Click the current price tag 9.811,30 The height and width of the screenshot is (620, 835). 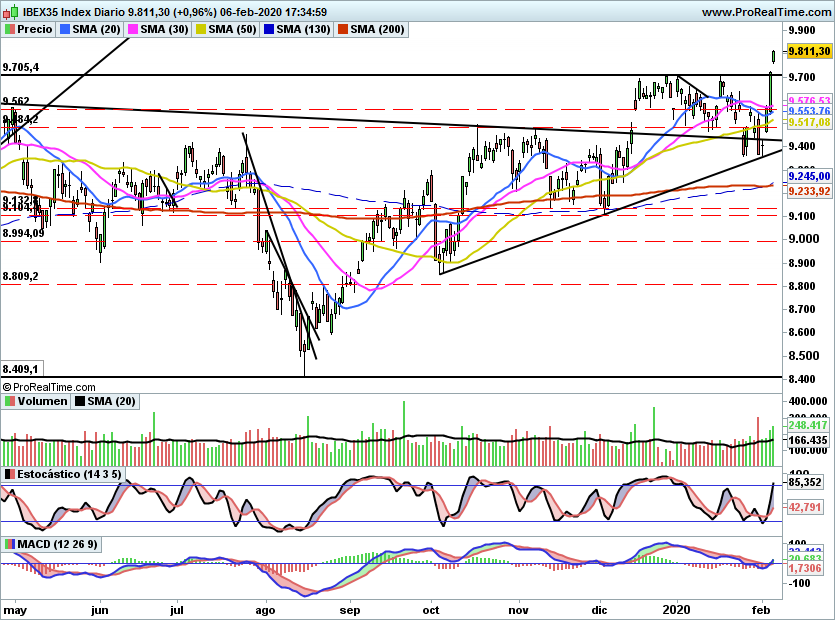click(809, 51)
